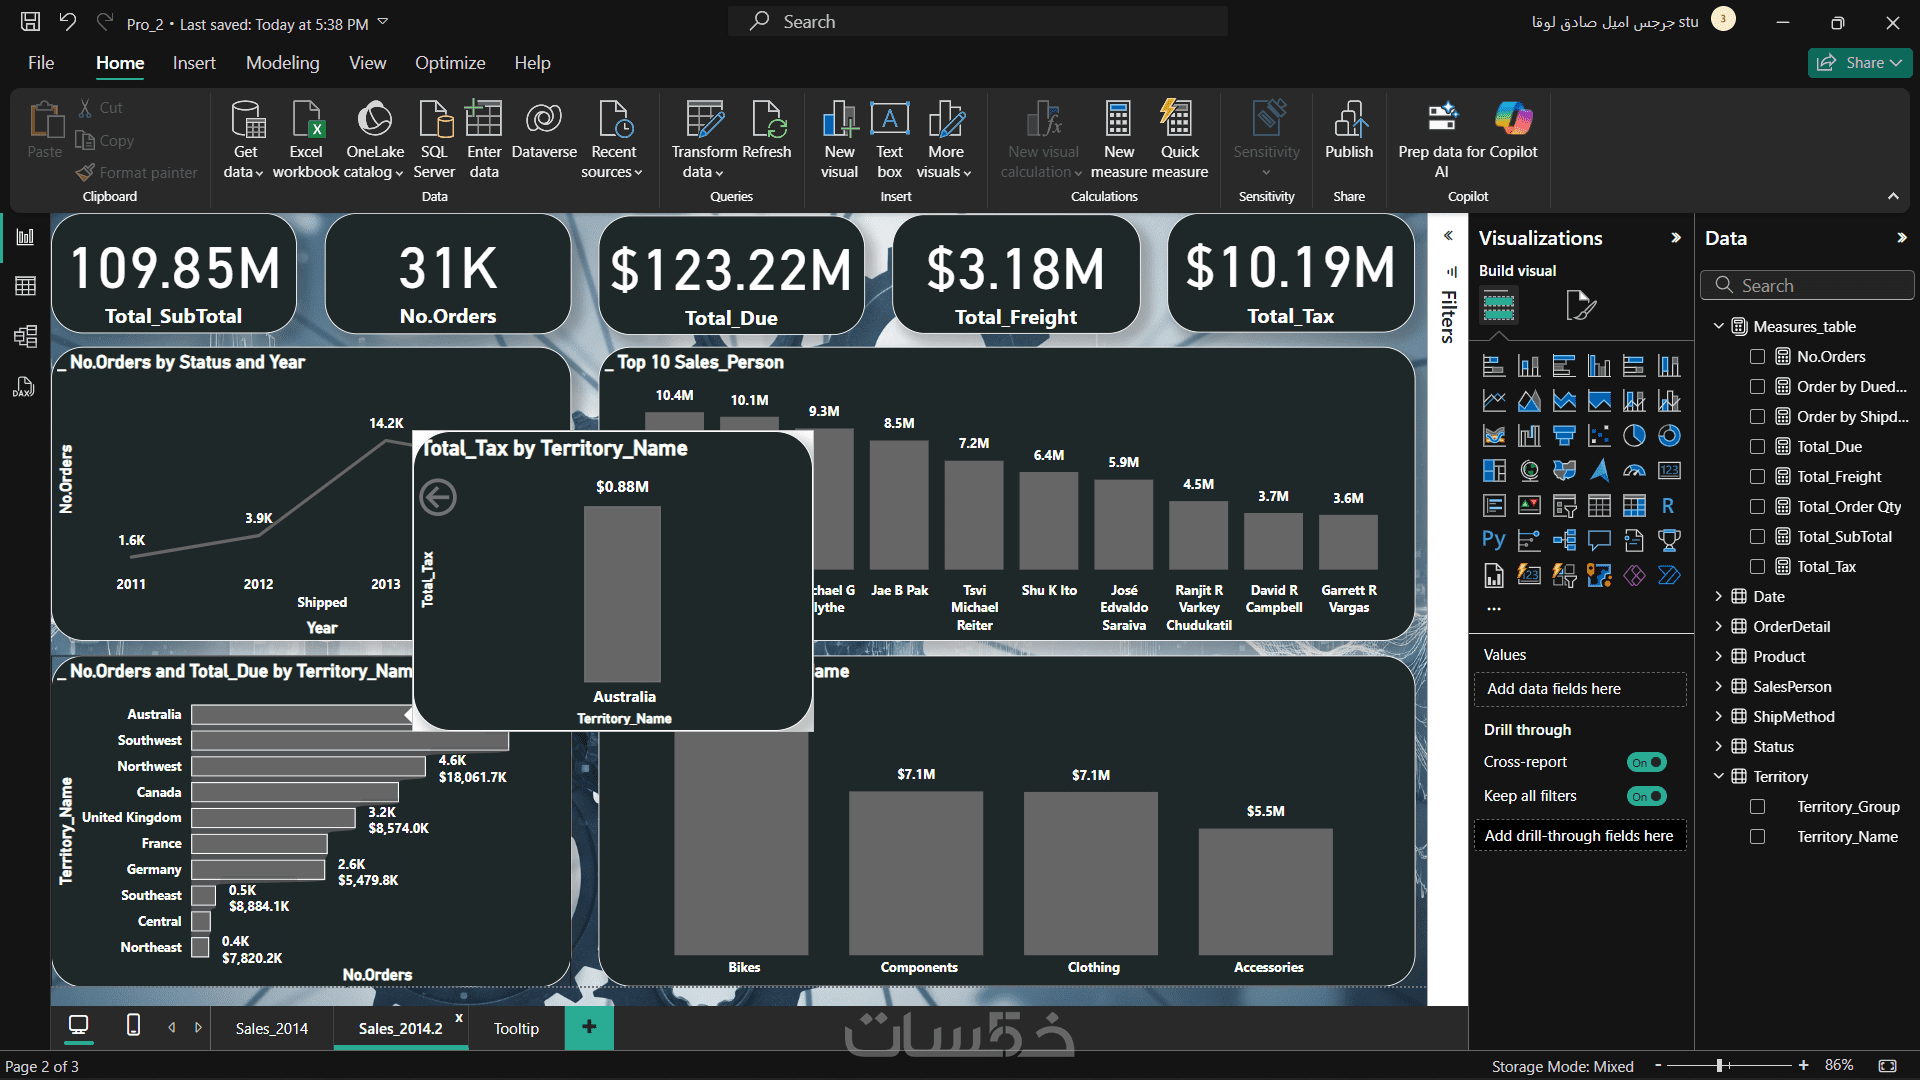Screen dimensions: 1920x1080
Task: Open Transform data in Queries group
Action: pos(704,140)
